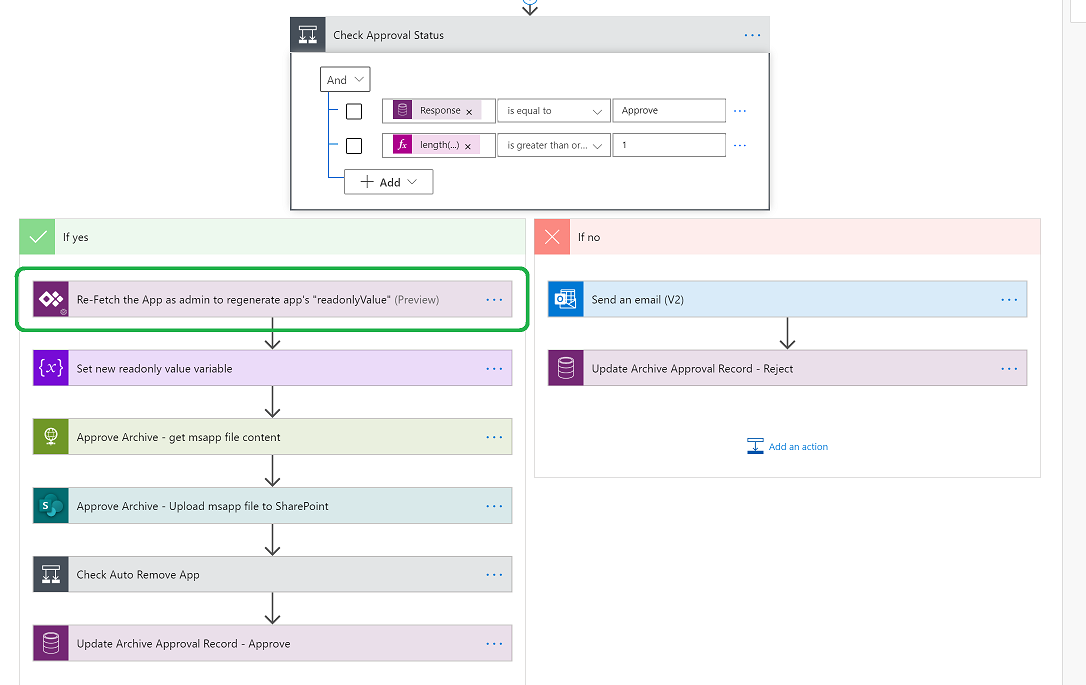The image size is (1086, 685).
Task: Click the Approve value input field
Action: (669, 111)
